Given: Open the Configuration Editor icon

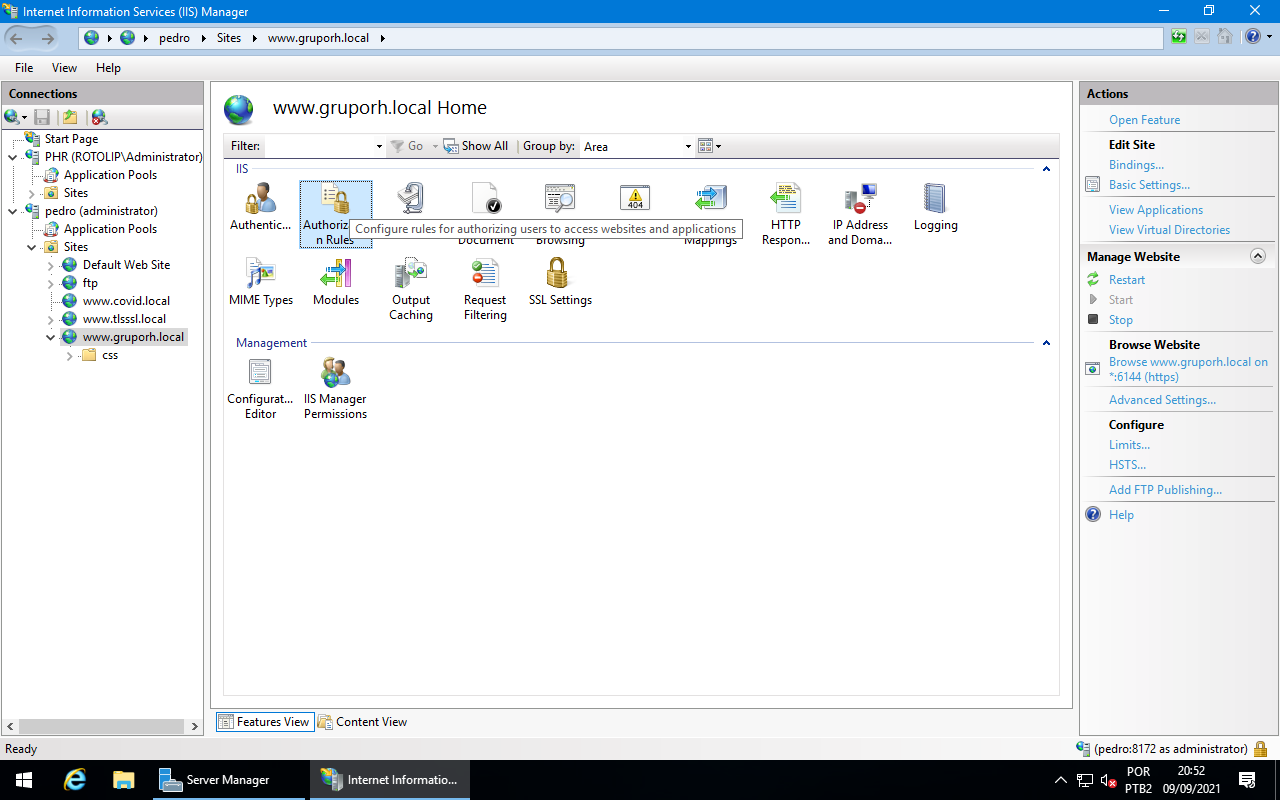Looking at the screenshot, I should coord(260,373).
